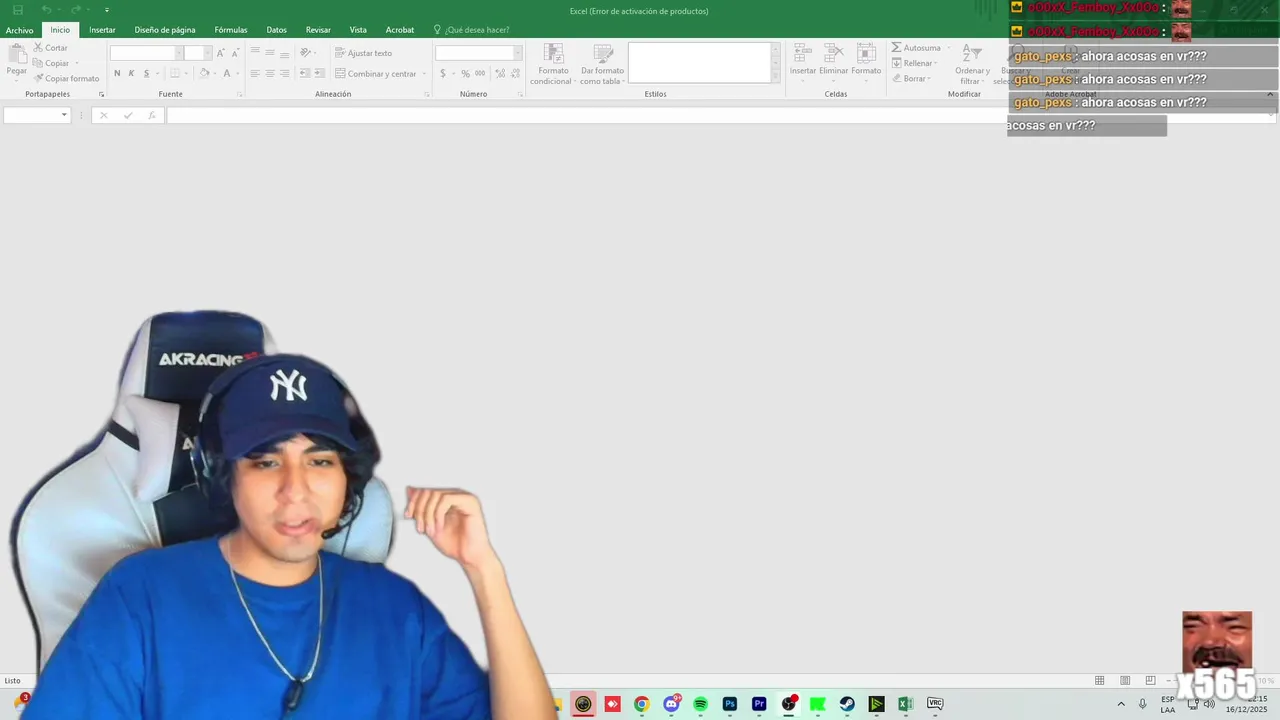Apply thousands separator style 000
This screenshot has width=1280, height=720.
[480, 73]
